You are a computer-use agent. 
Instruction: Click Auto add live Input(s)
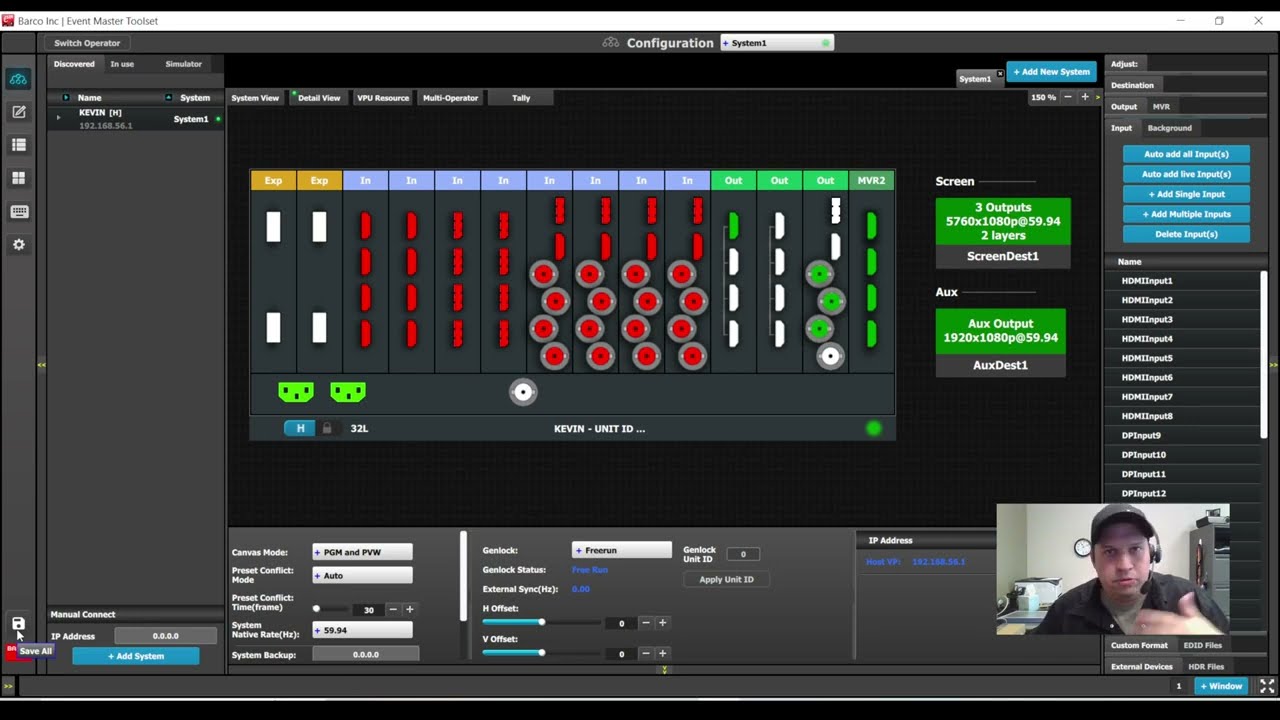1186,174
